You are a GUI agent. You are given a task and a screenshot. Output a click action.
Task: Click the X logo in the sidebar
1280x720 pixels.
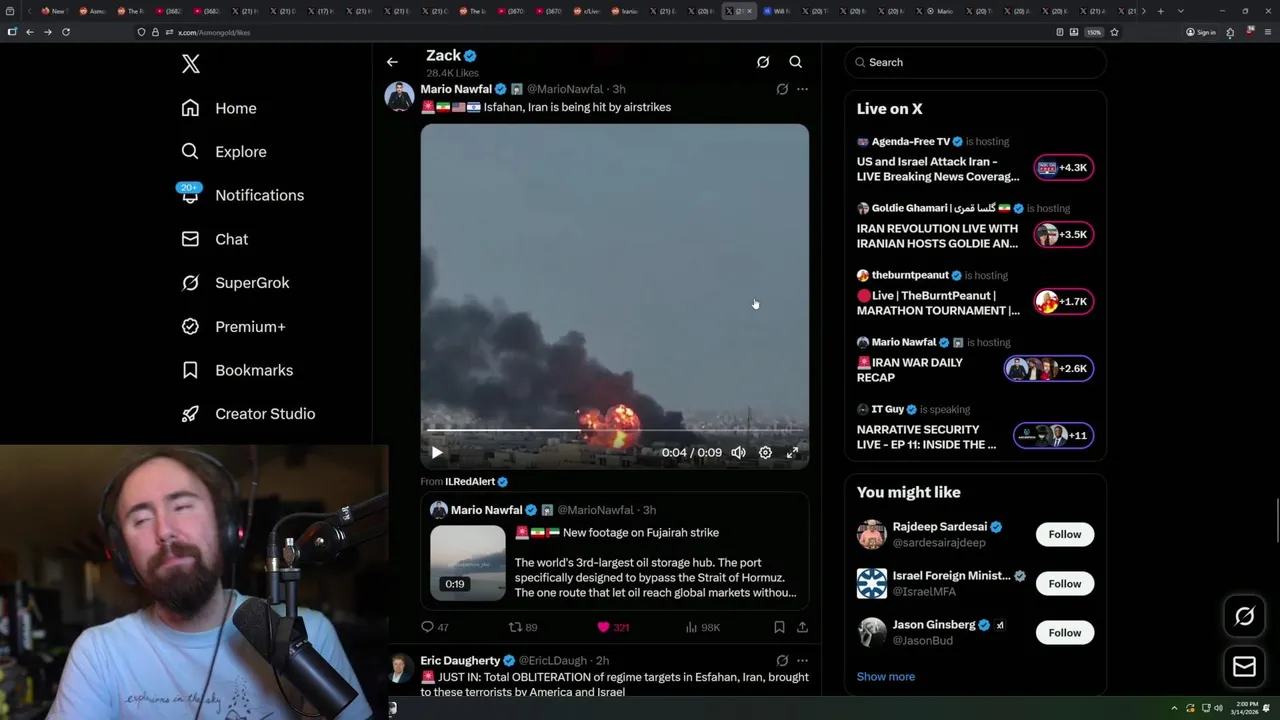tap(191, 64)
